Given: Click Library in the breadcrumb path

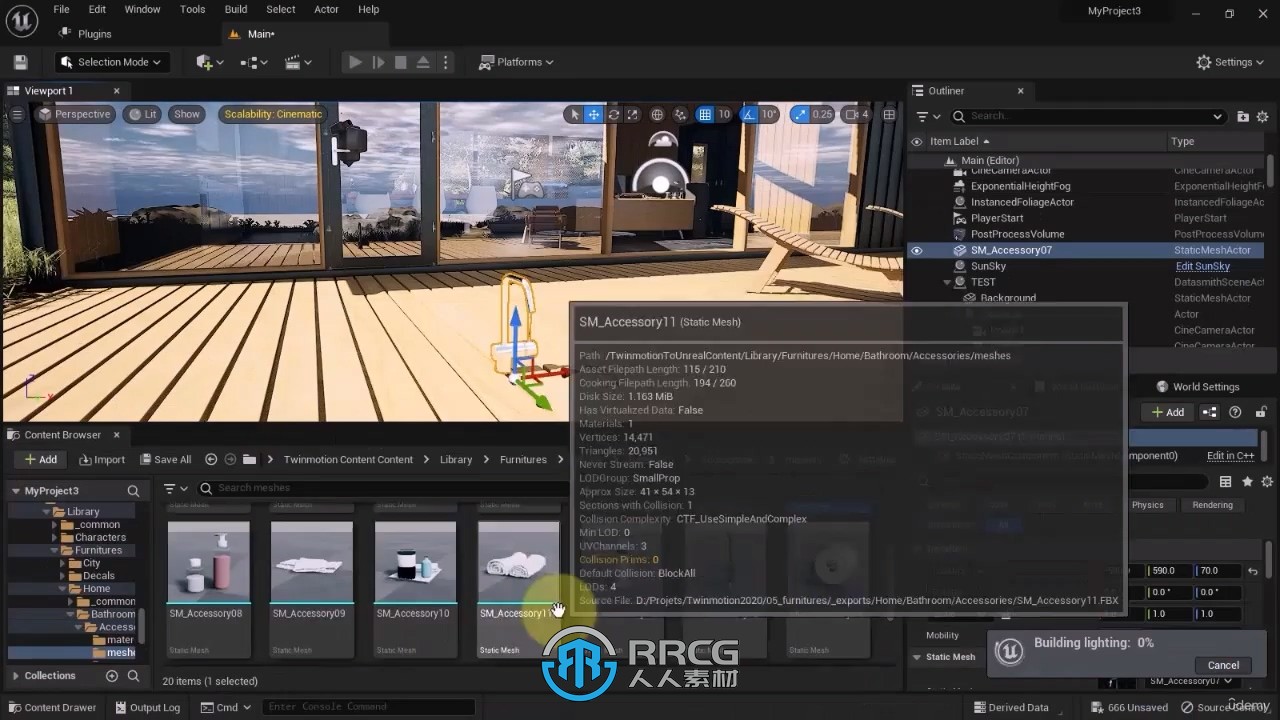Looking at the screenshot, I should (x=456, y=459).
